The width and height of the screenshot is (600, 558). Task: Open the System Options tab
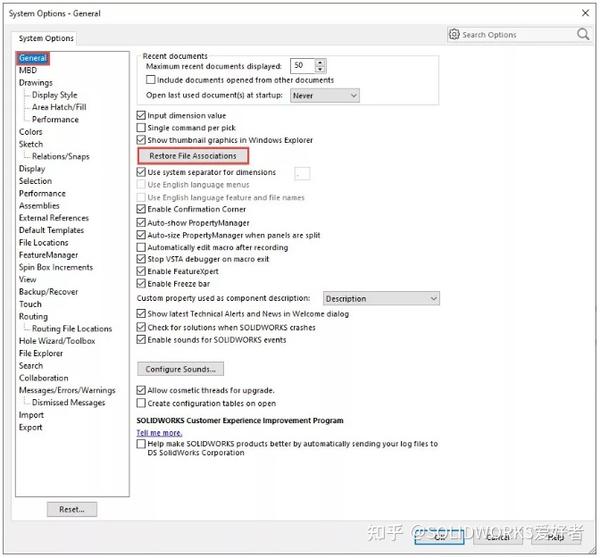[x=46, y=38]
